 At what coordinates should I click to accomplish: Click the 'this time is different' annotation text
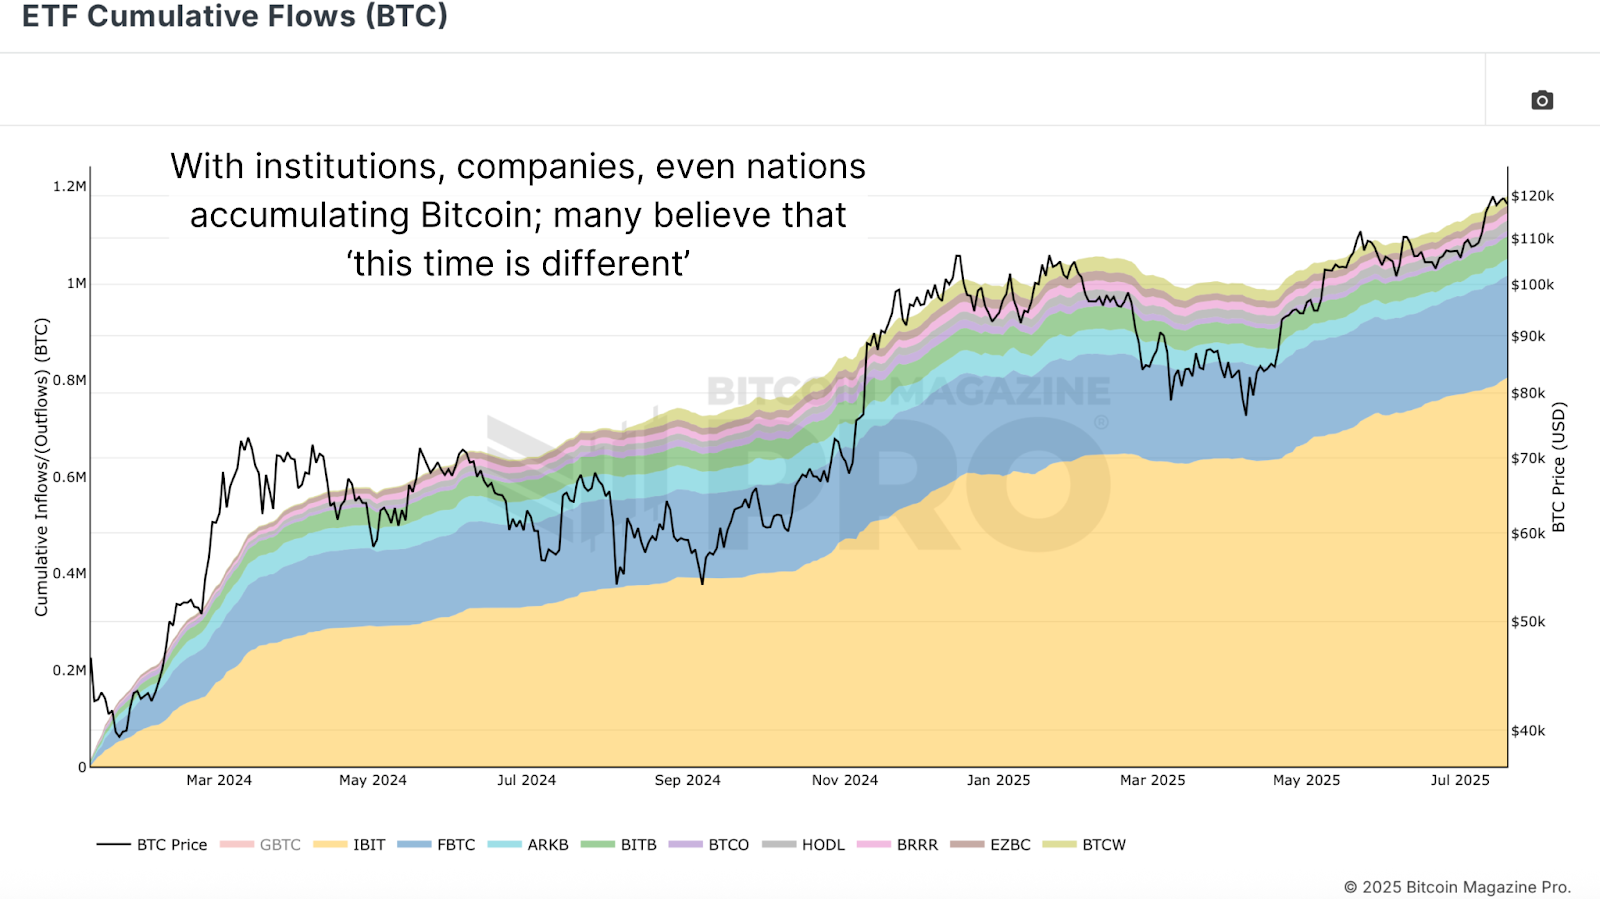click(518, 264)
